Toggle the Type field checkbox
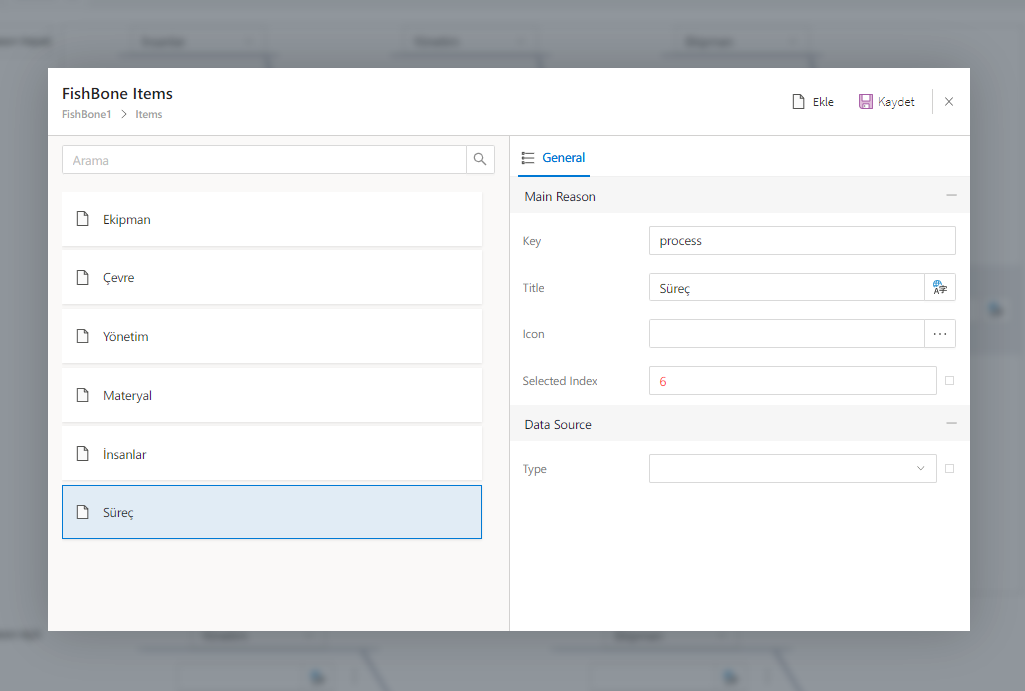The image size is (1025, 691). (949, 469)
